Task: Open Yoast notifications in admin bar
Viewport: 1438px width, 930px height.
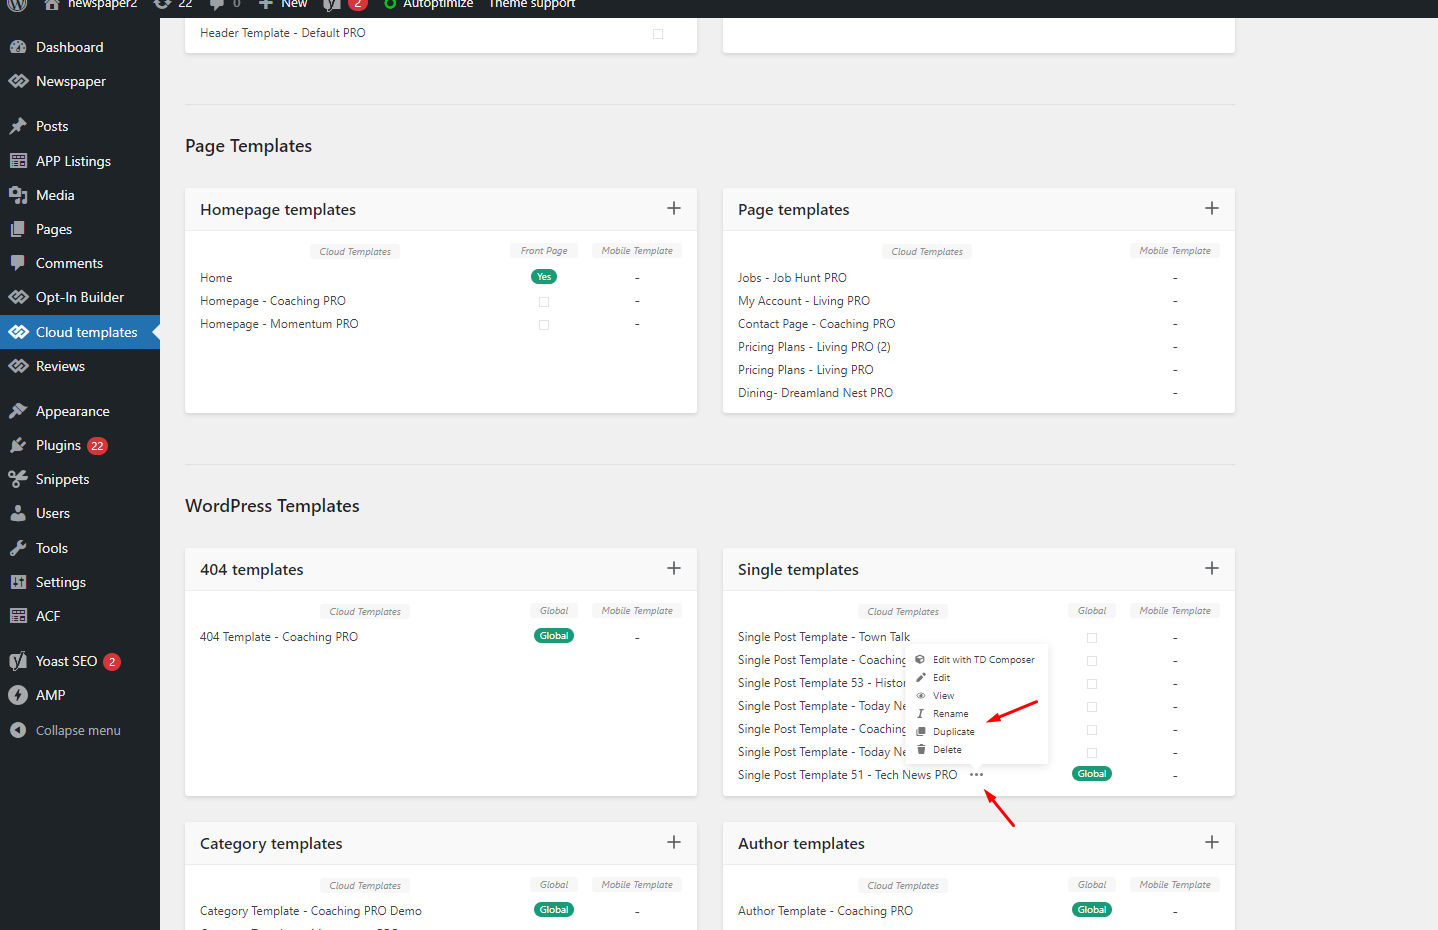Action: 345,5
